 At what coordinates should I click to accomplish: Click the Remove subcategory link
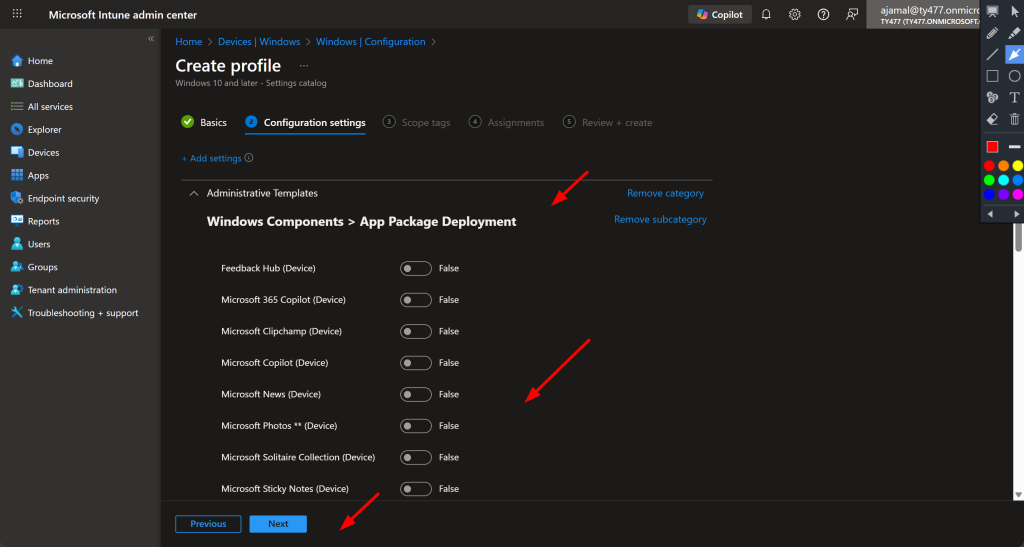pos(660,219)
